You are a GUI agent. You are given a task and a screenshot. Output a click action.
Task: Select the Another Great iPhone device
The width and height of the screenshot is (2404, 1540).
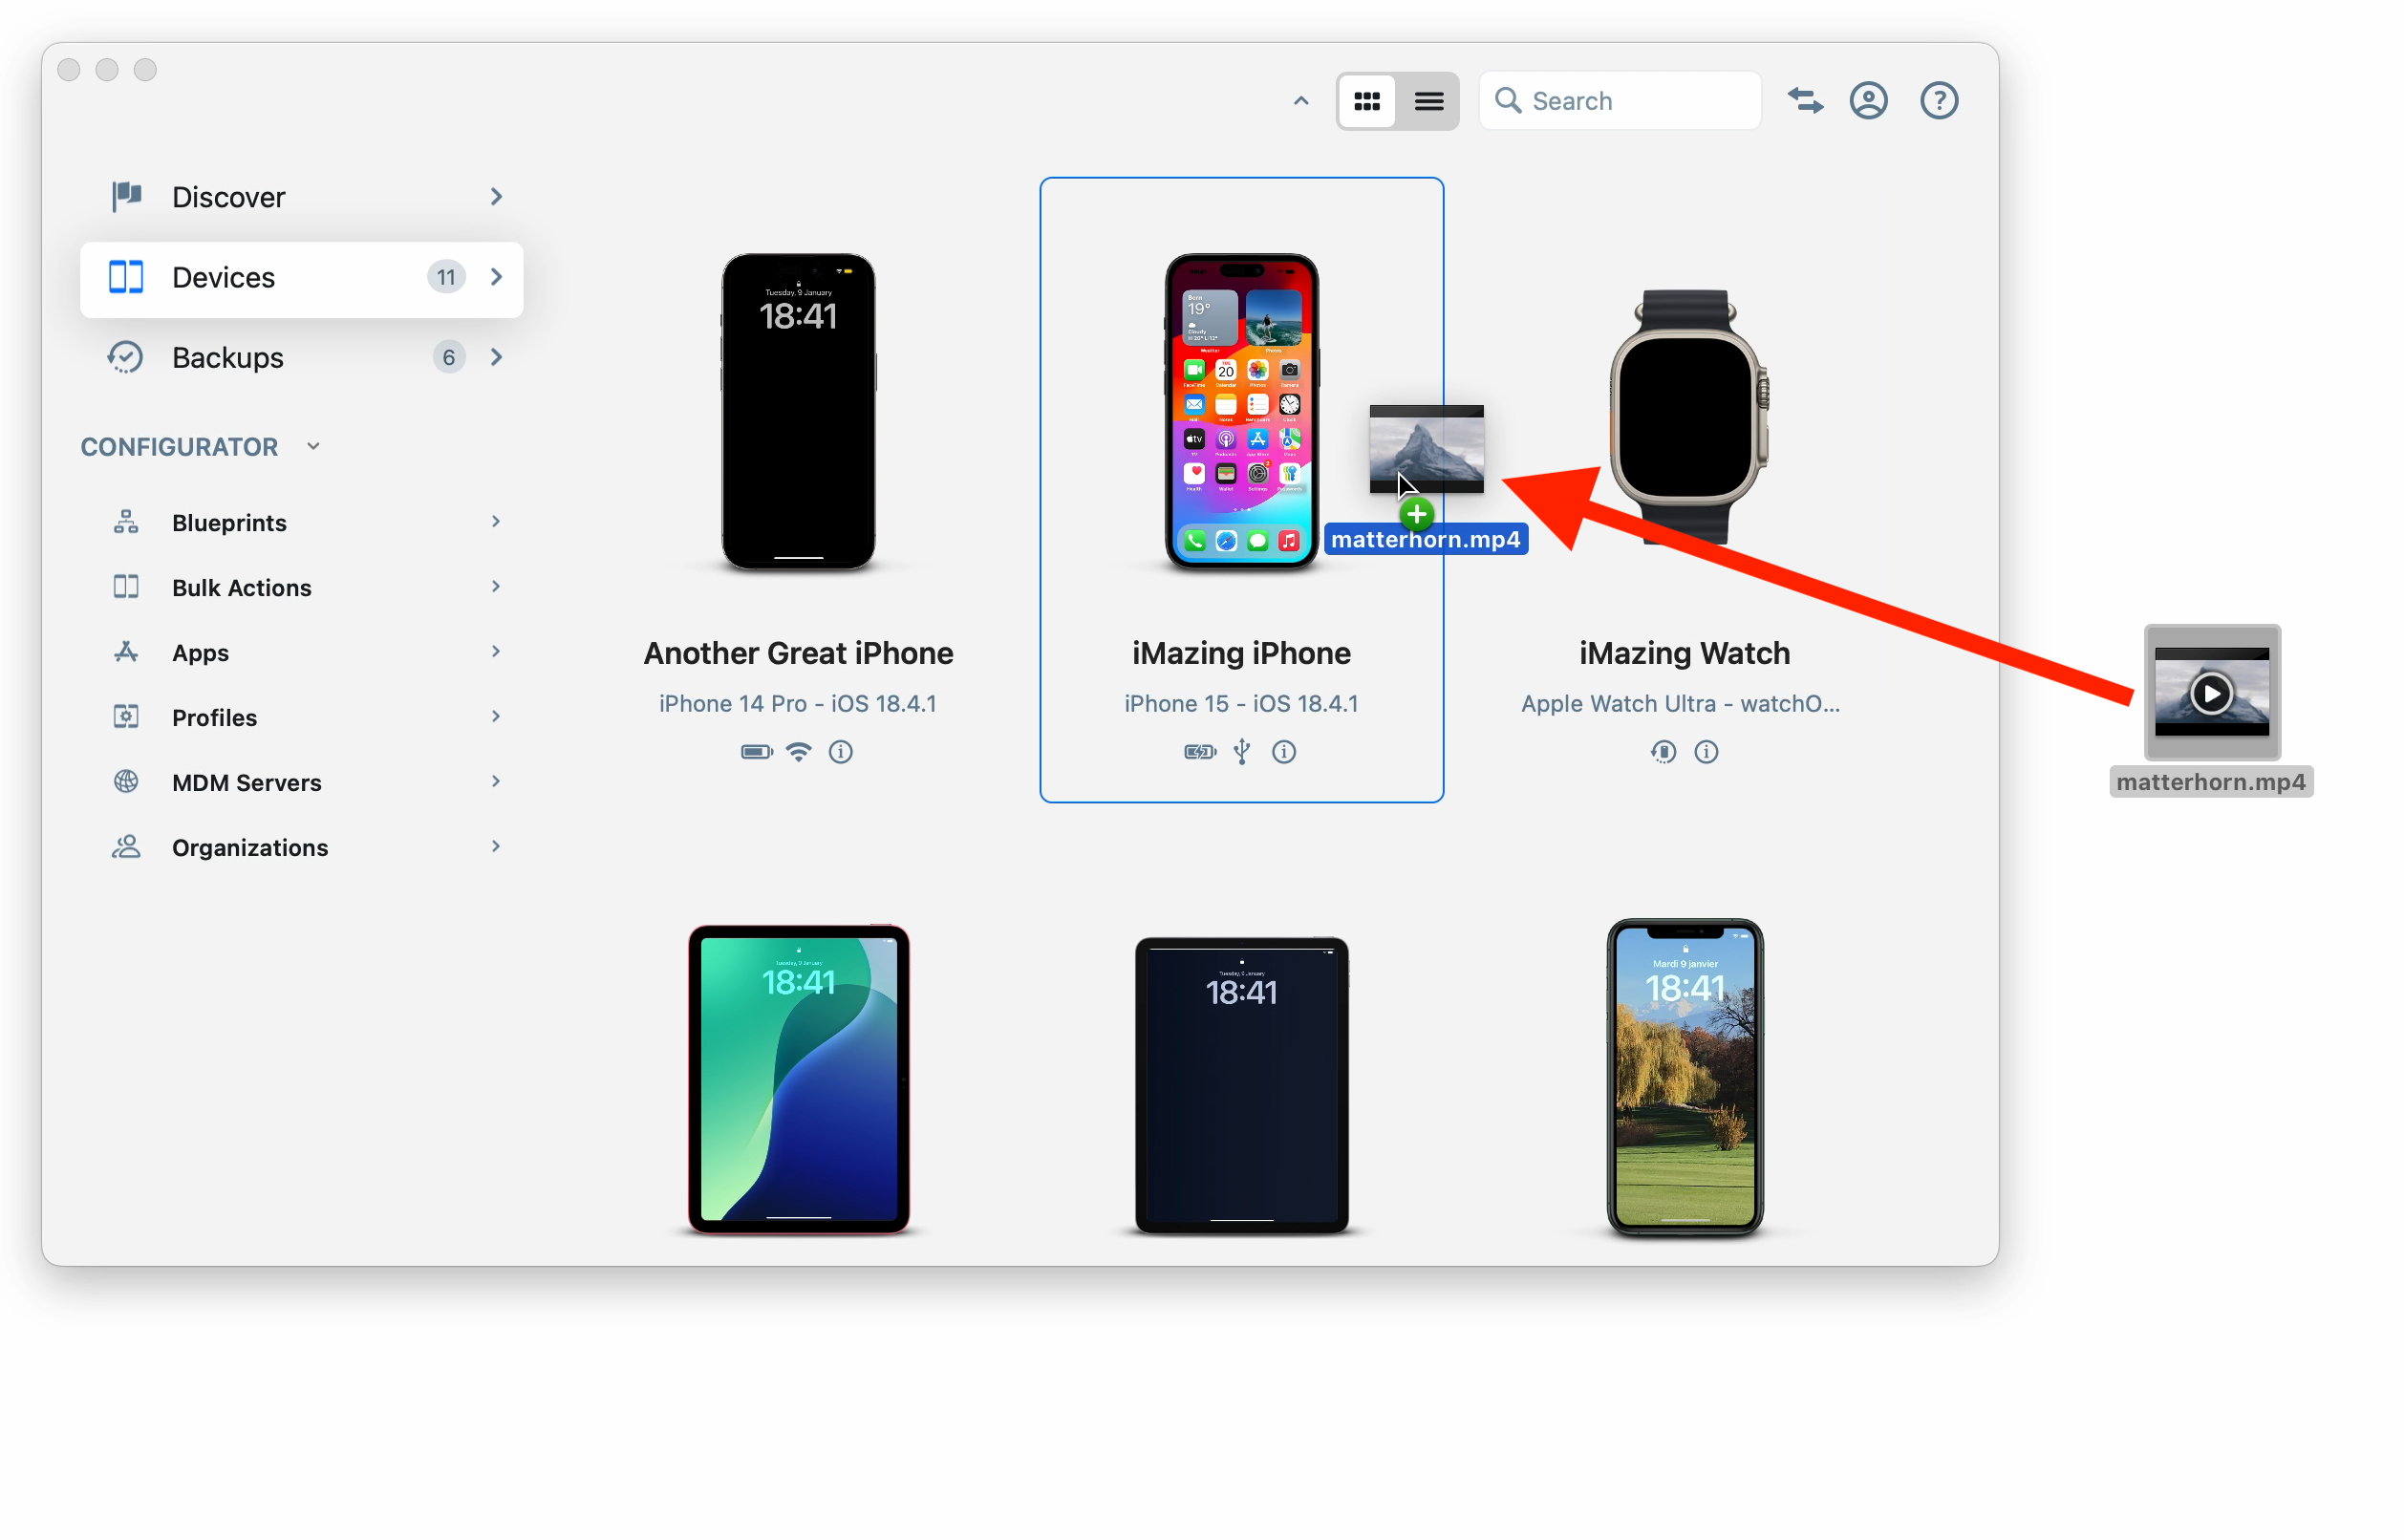[798, 412]
